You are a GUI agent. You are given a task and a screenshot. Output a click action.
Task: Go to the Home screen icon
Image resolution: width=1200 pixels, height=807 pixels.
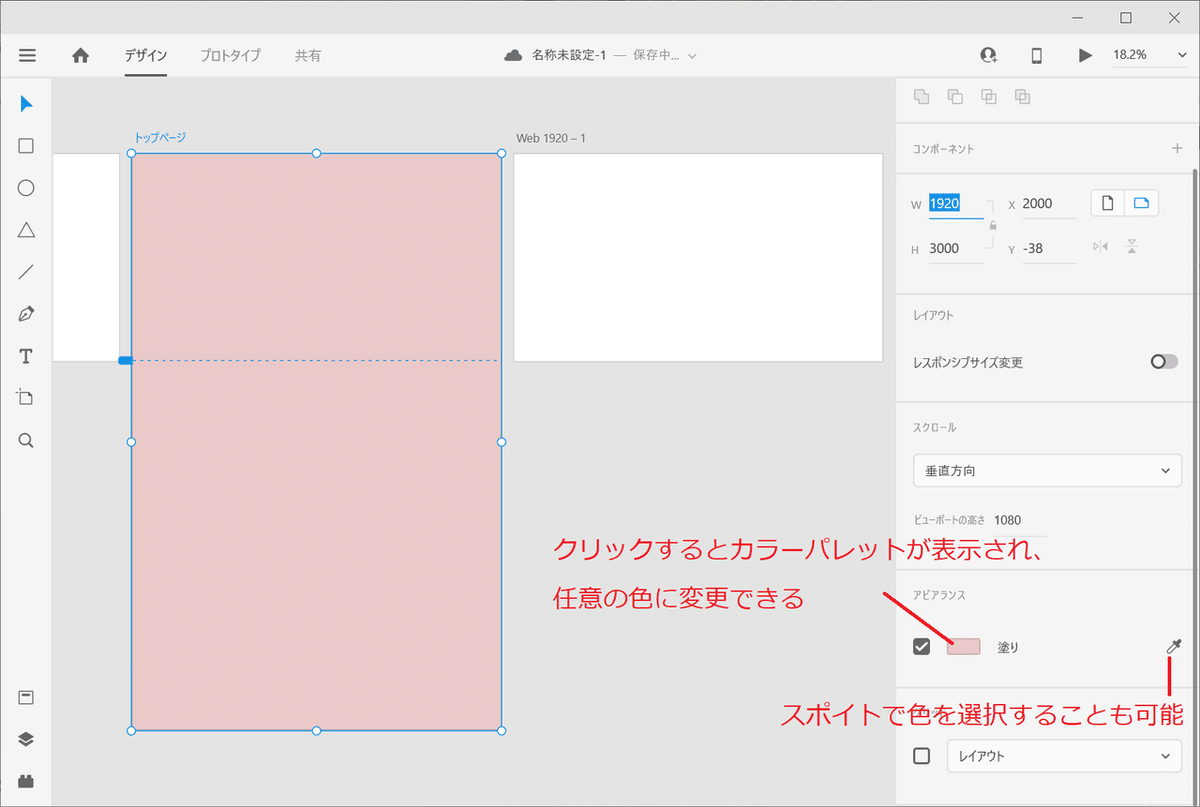[x=81, y=56]
